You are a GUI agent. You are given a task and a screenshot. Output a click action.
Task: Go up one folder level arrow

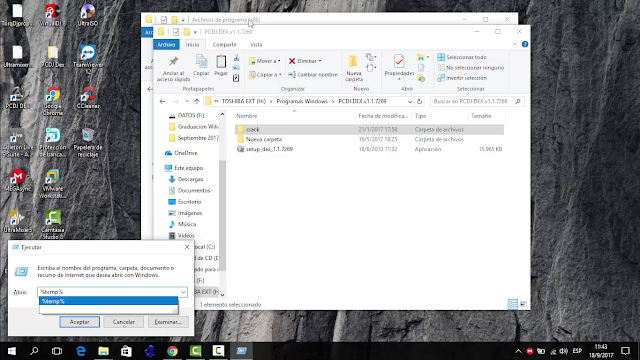tap(197, 101)
